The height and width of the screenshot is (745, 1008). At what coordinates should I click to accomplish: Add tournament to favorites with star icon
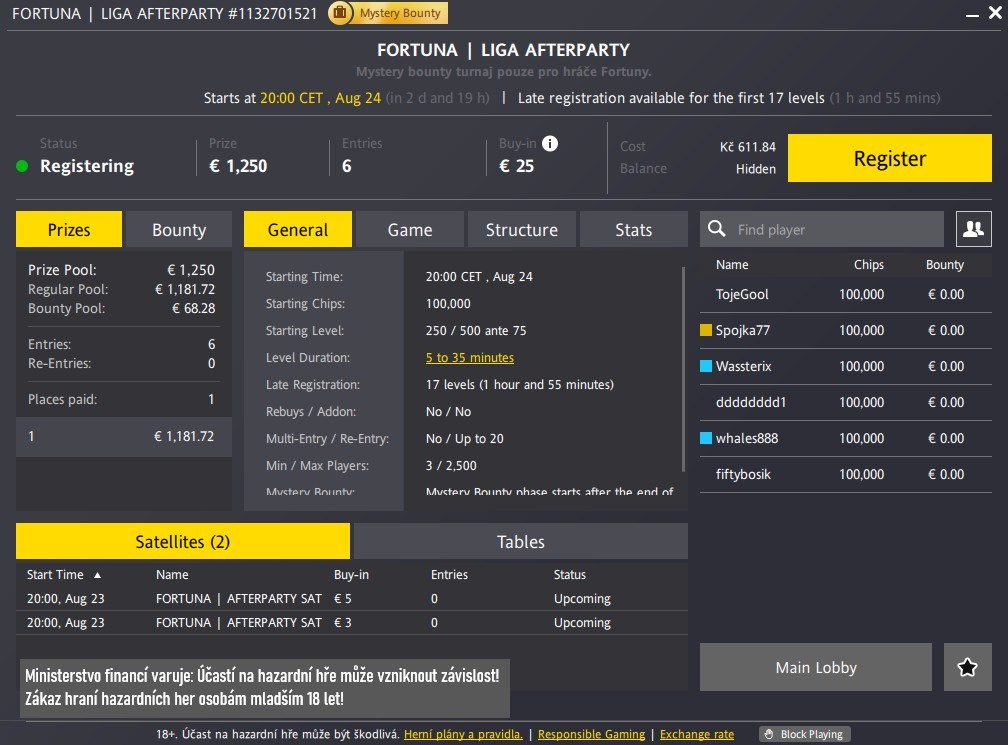967,667
